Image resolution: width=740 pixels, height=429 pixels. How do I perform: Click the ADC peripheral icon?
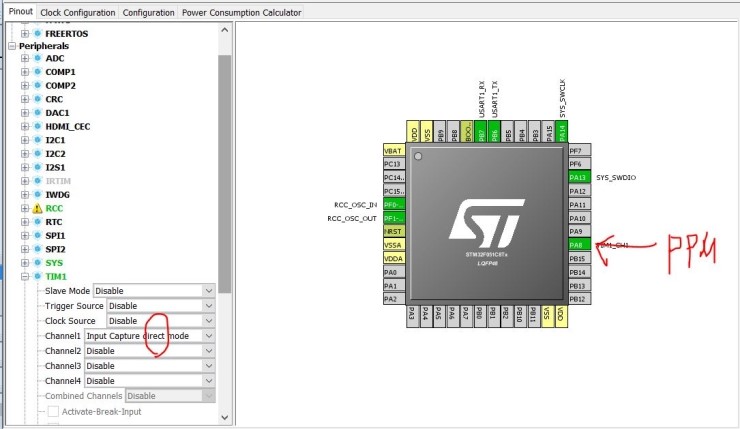[37, 58]
